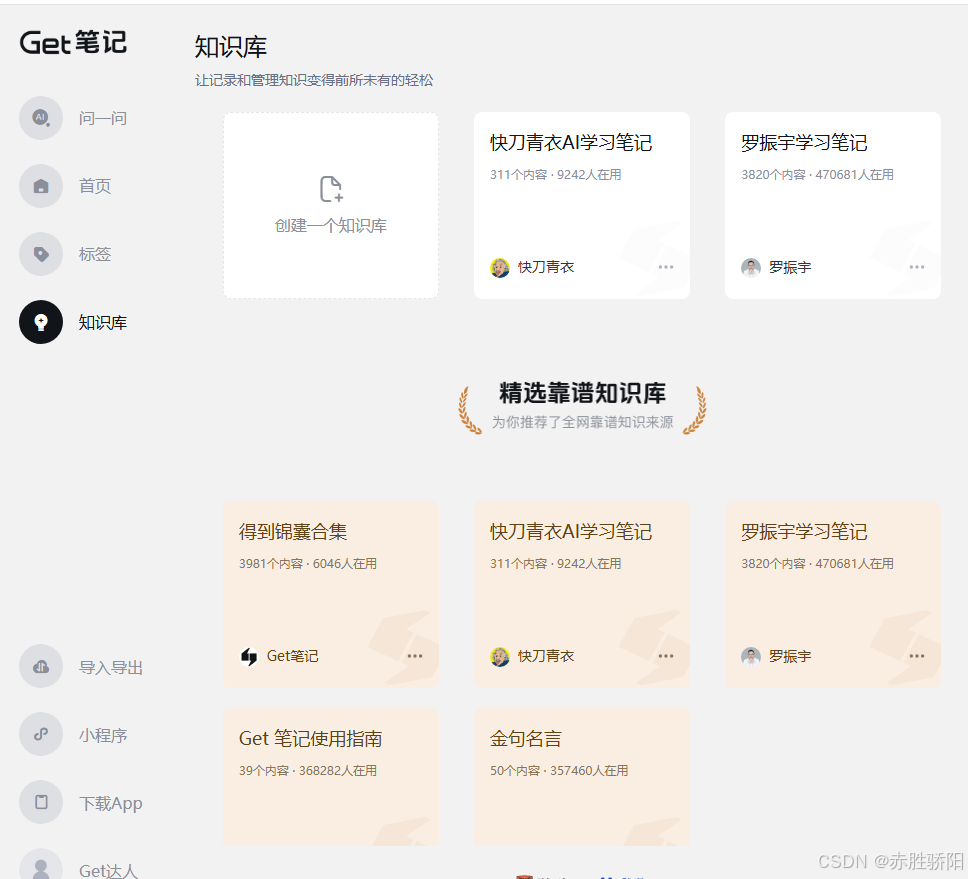Viewport: 968px width, 879px height.
Task: Select 知识库 in sidebar
Action: 102,322
